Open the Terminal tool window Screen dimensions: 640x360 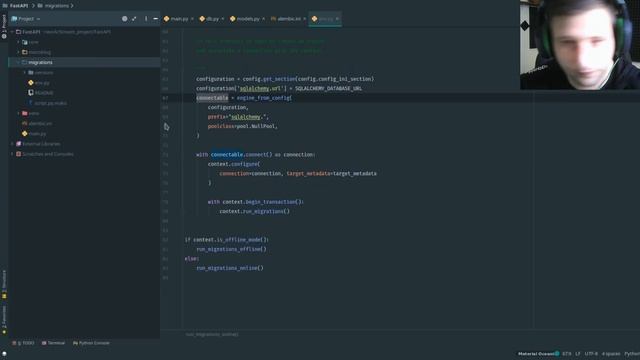pos(53,343)
